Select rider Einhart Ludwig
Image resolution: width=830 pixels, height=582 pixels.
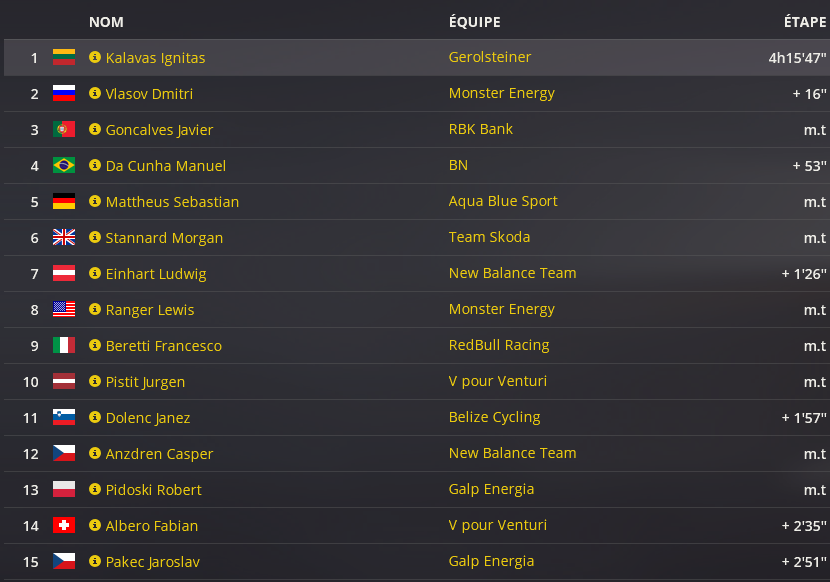pyautogui.click(x=156, y=274)
